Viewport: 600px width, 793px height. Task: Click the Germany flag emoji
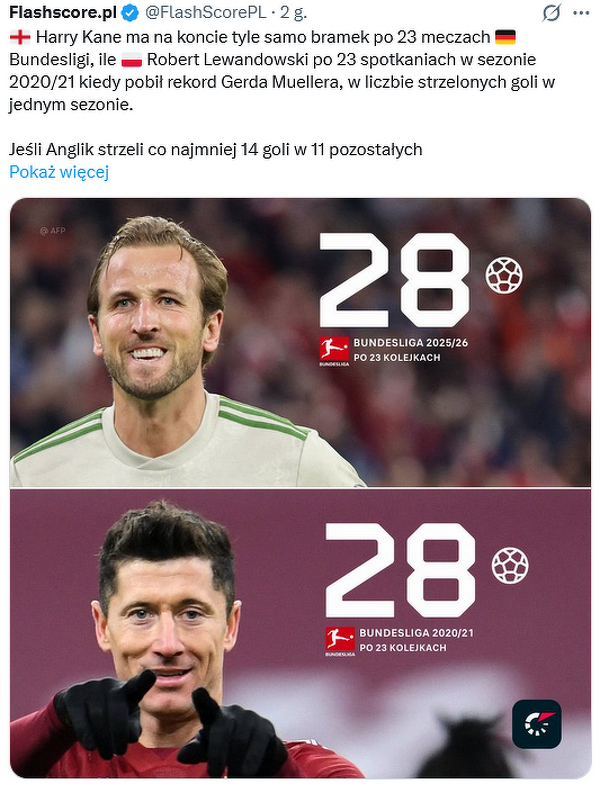(x=505, y=37)
